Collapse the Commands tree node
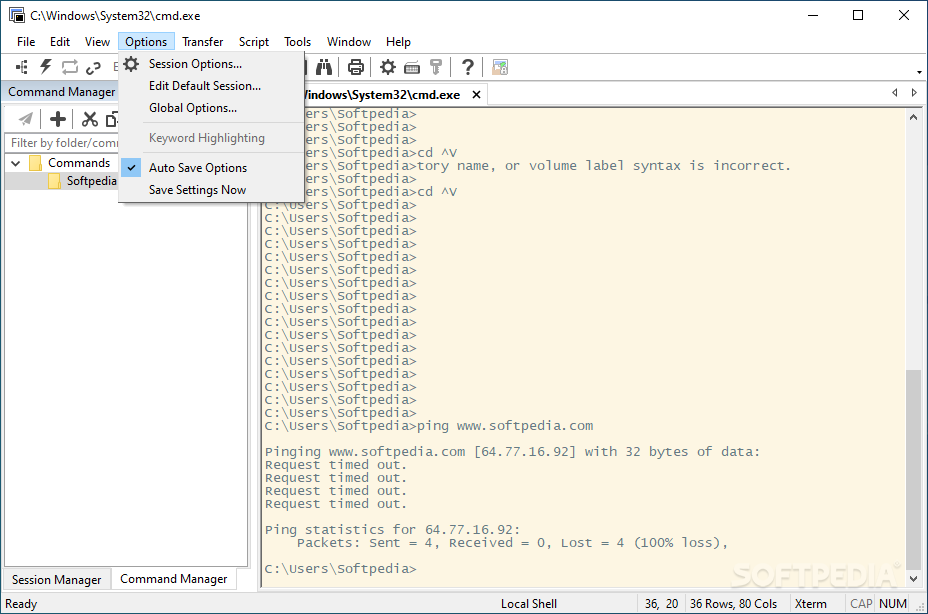 pos(16,163)
